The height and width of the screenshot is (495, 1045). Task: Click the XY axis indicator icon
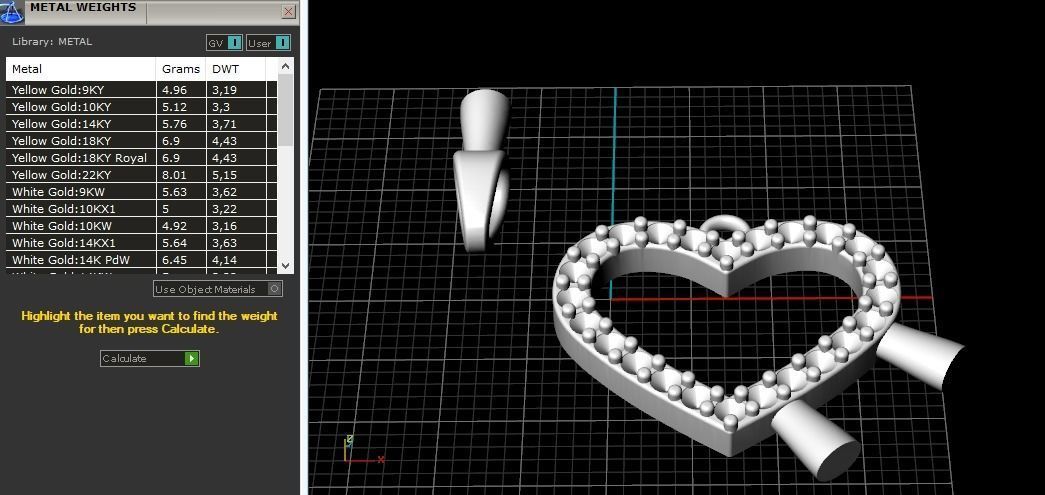pos(363,450)
